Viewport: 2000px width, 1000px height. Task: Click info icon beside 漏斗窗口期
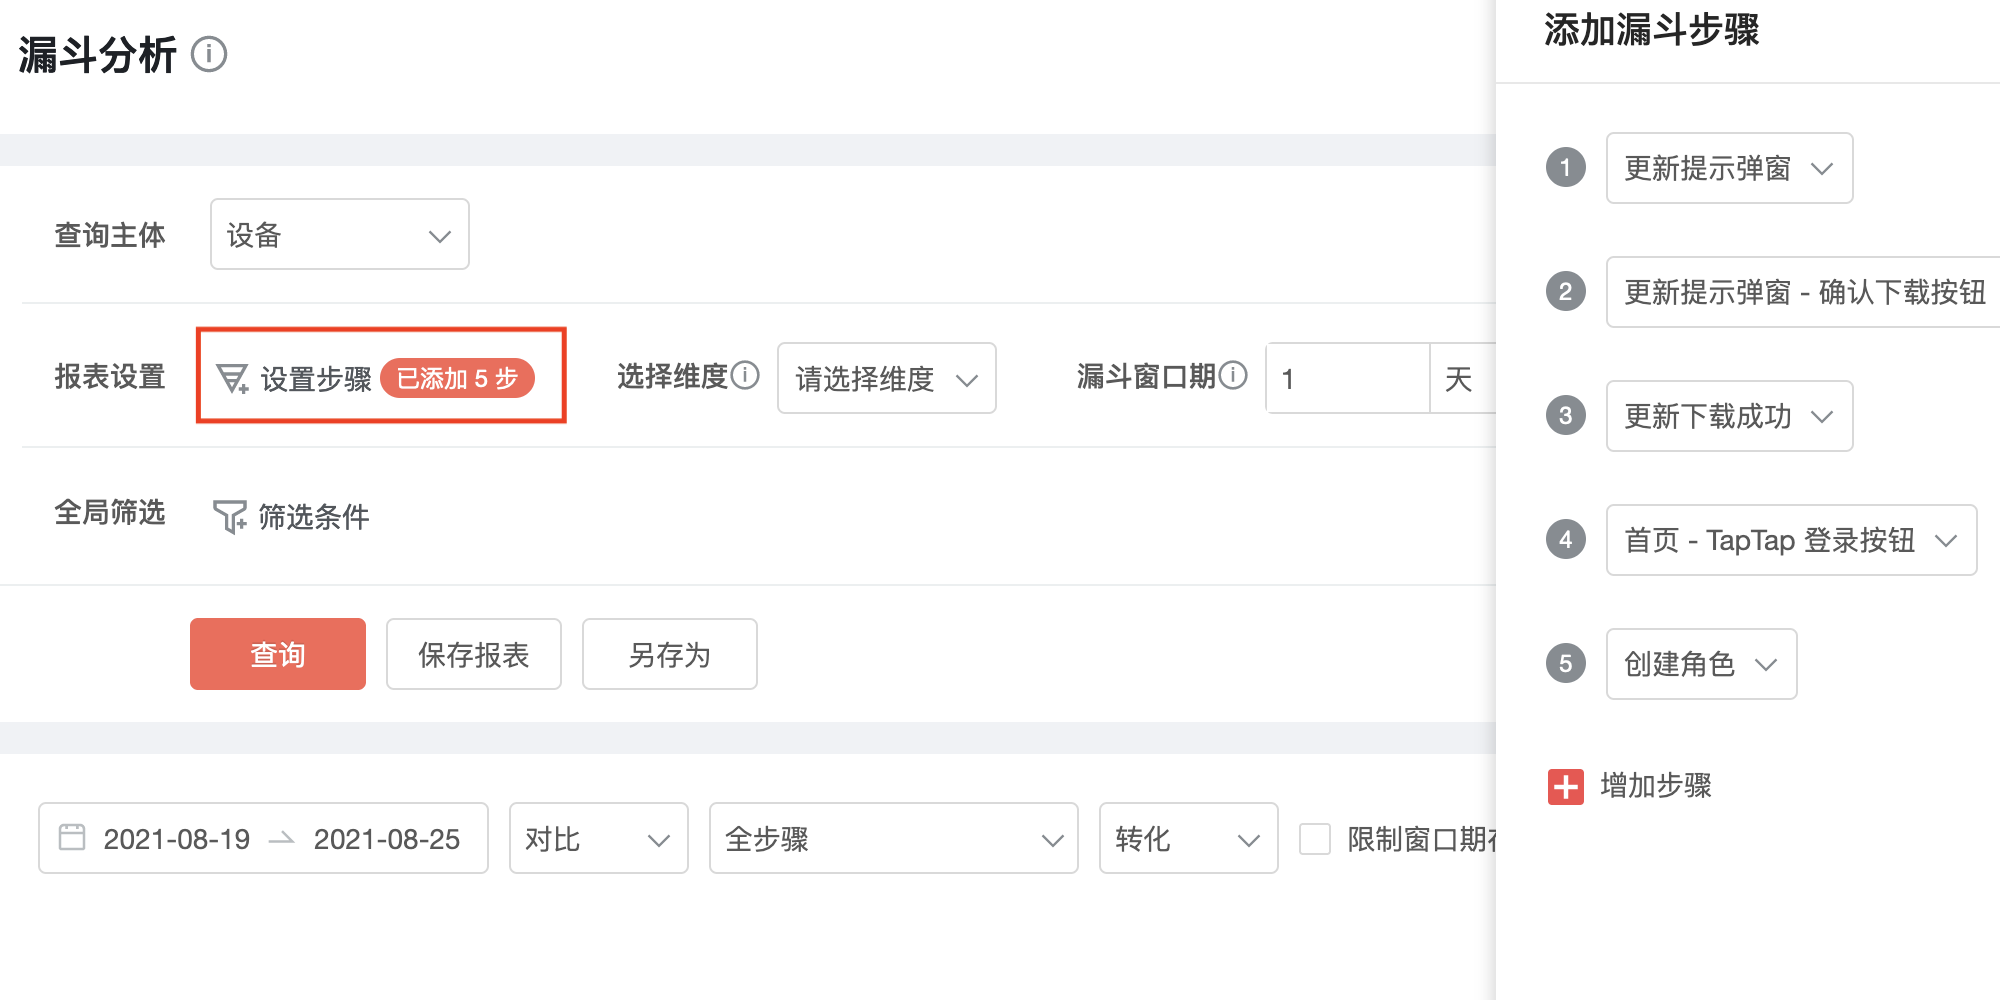1233,375
